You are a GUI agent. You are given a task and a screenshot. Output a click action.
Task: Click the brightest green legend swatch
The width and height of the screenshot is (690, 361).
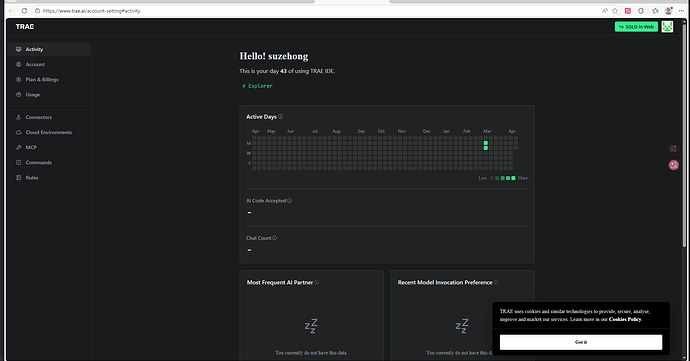click(513, 178)
